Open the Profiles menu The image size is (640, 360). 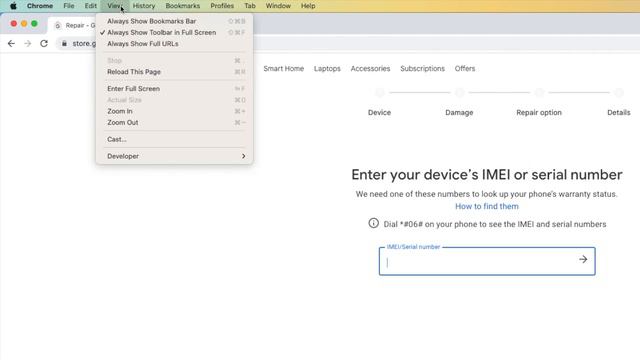222,6
